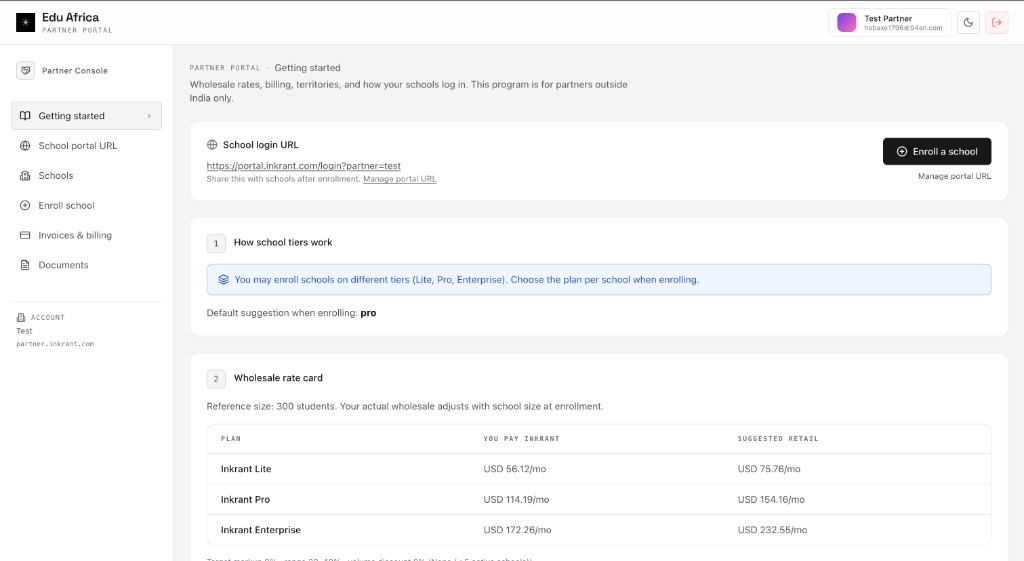Click the Enroll a school button

point(936,152)
